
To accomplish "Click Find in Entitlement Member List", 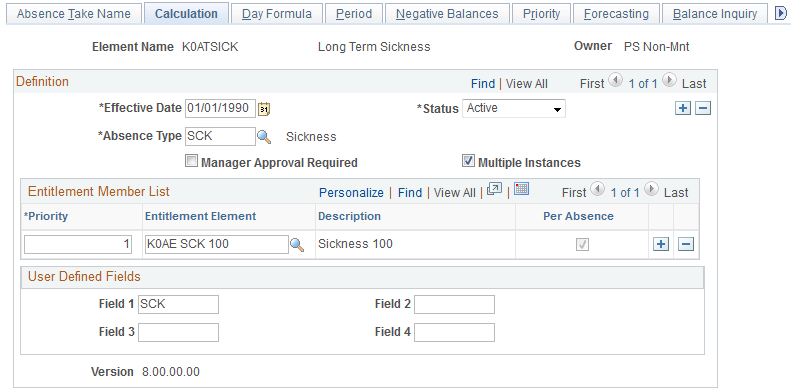I will [x=410, y=193].
